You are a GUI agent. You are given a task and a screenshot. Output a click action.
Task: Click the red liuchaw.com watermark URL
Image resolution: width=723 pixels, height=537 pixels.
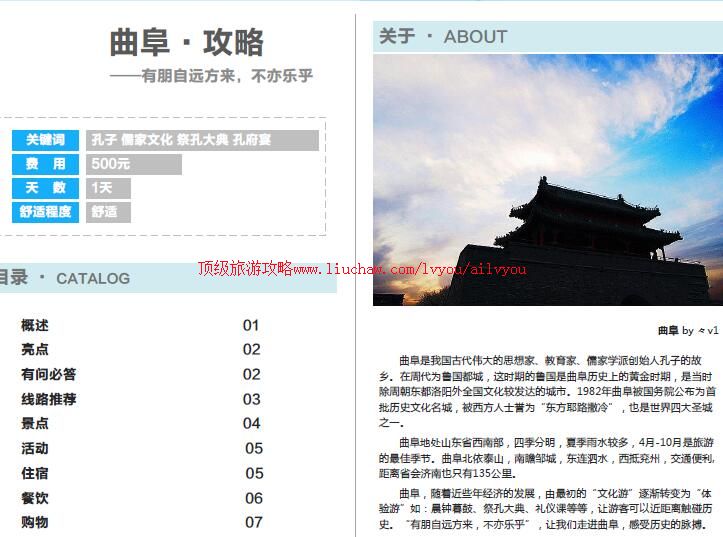coord(361,269)
